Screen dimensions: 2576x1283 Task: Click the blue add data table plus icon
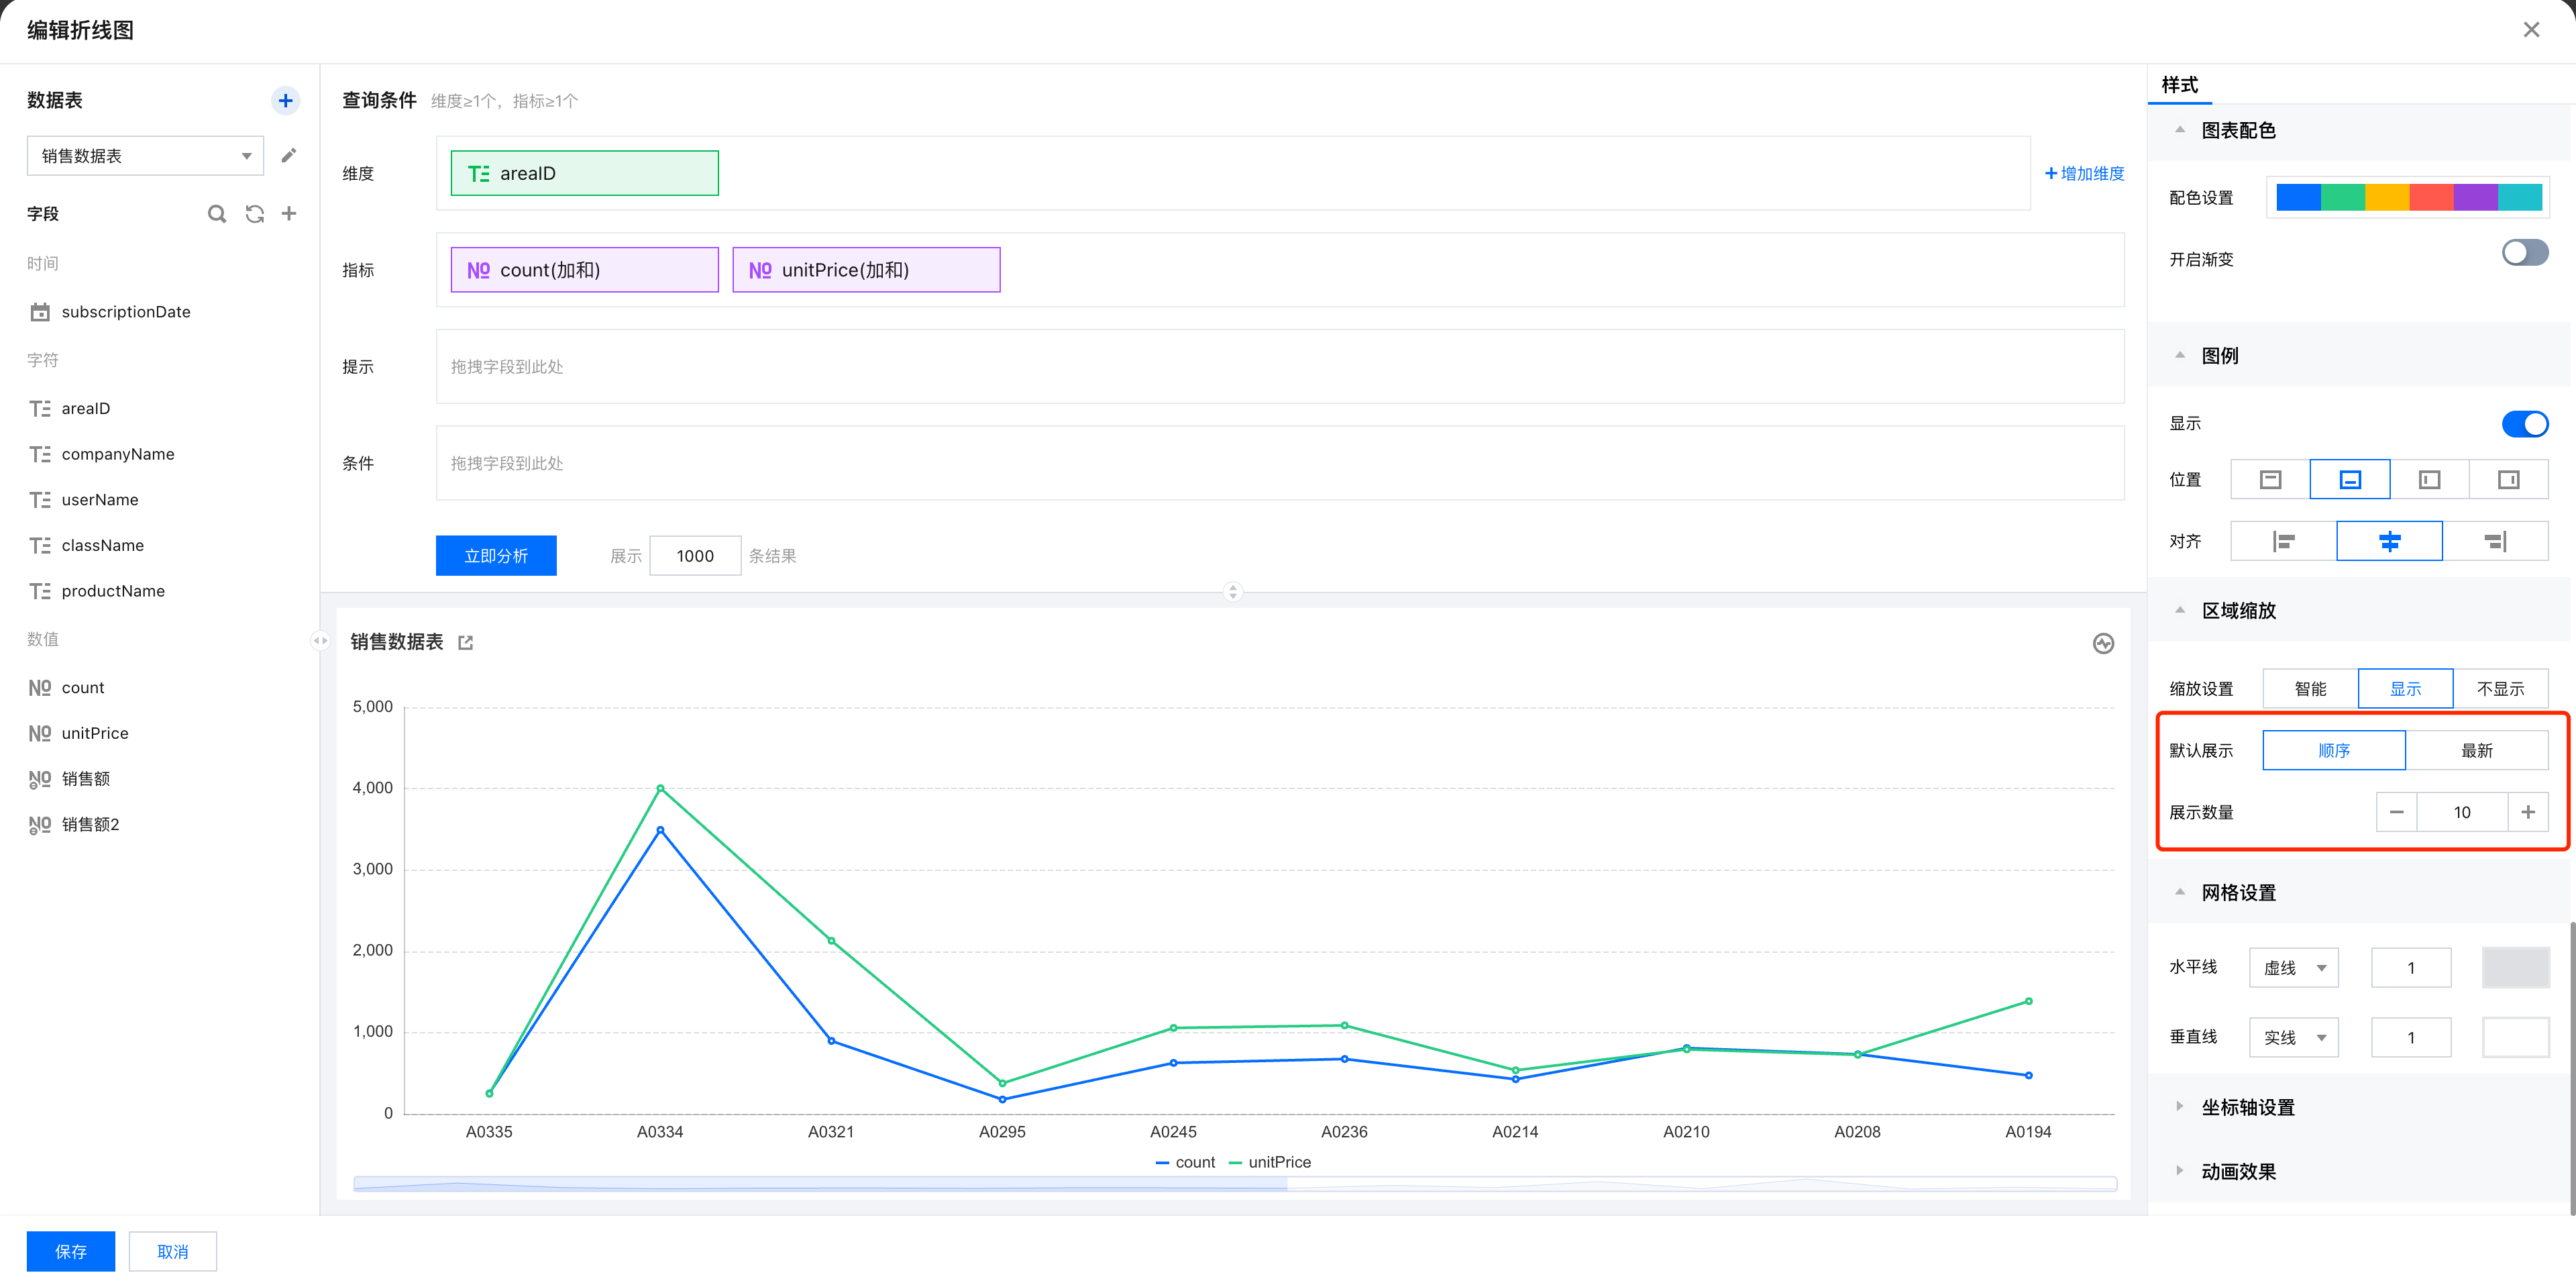[x=285, y=100]
